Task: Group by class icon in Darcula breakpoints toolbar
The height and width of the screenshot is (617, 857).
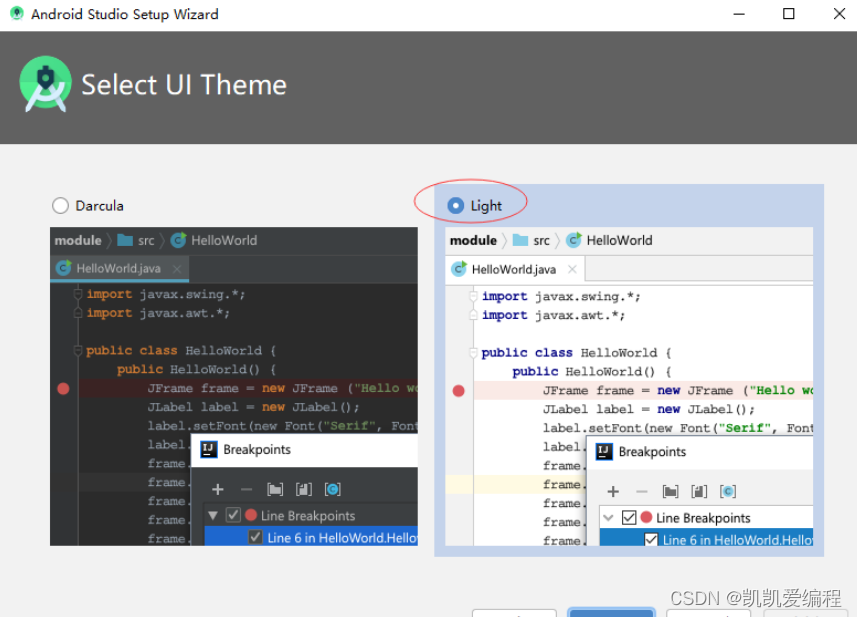Action: click(332, 489)
